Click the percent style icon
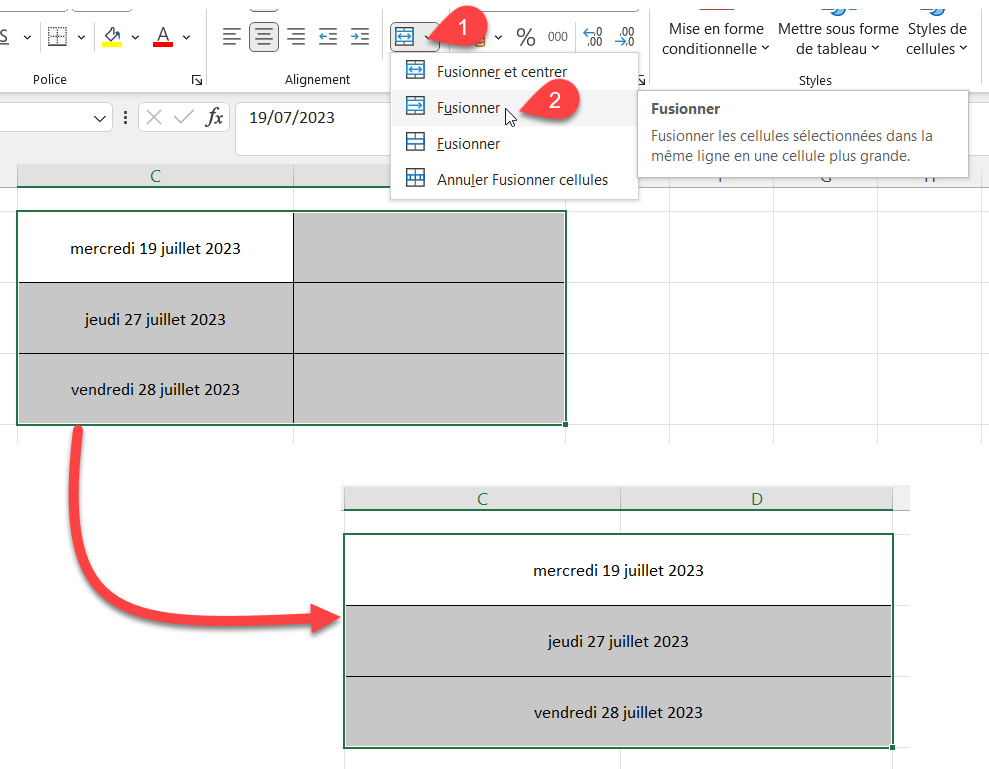 coord(526,37)
